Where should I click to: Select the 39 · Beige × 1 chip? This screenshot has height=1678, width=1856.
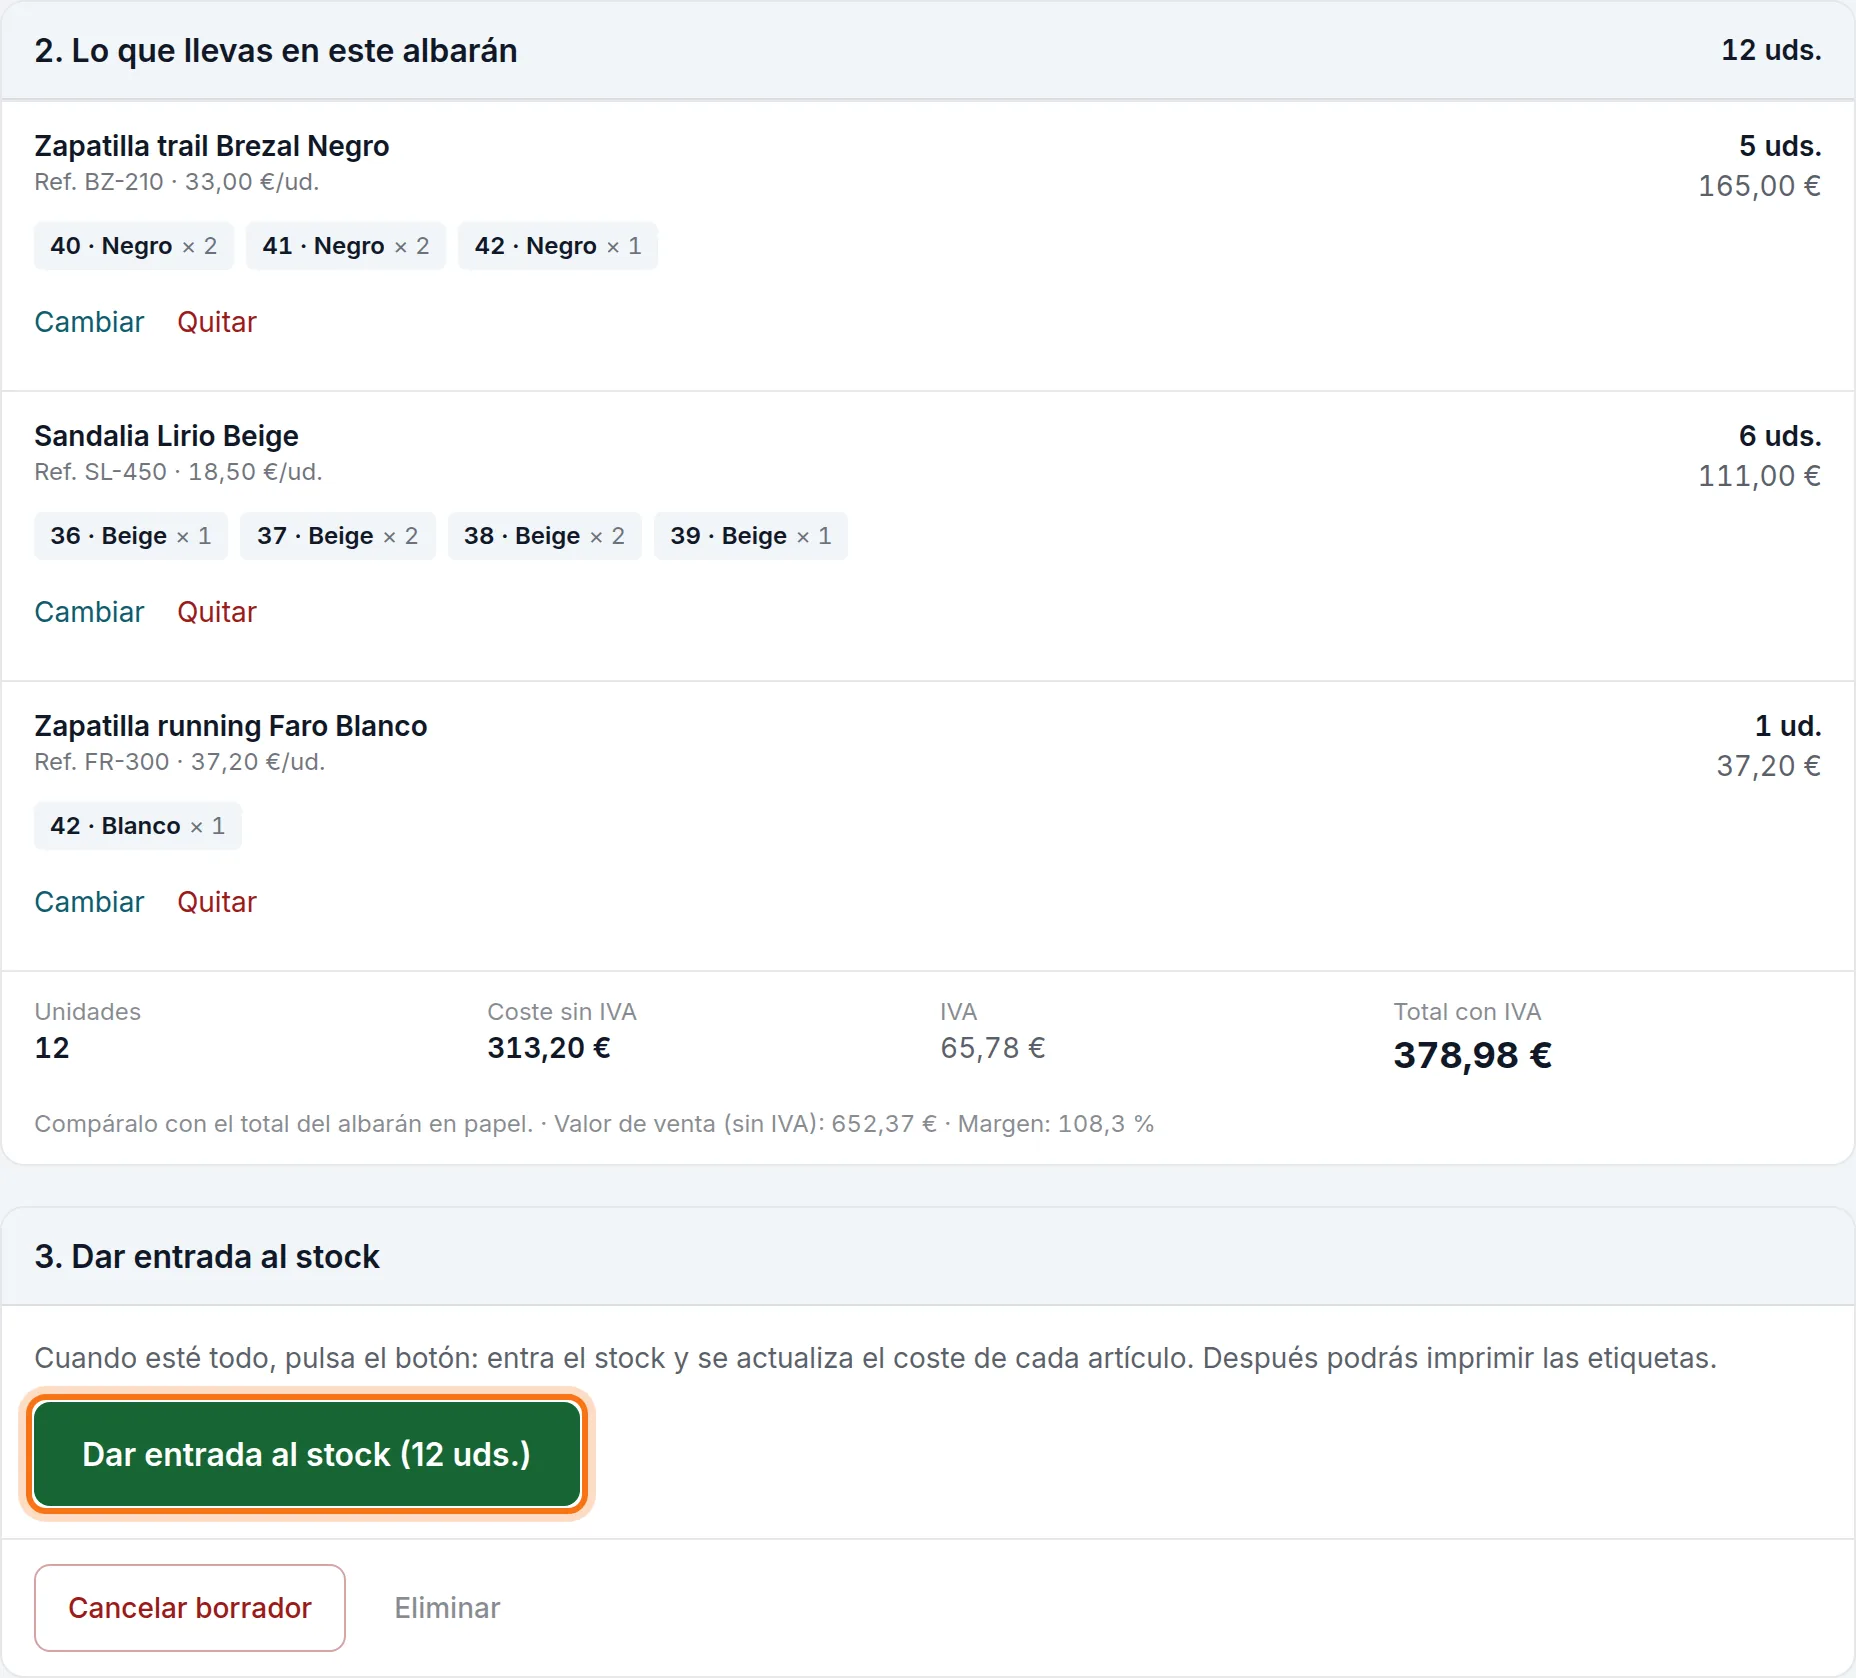(x=751, y=536)
